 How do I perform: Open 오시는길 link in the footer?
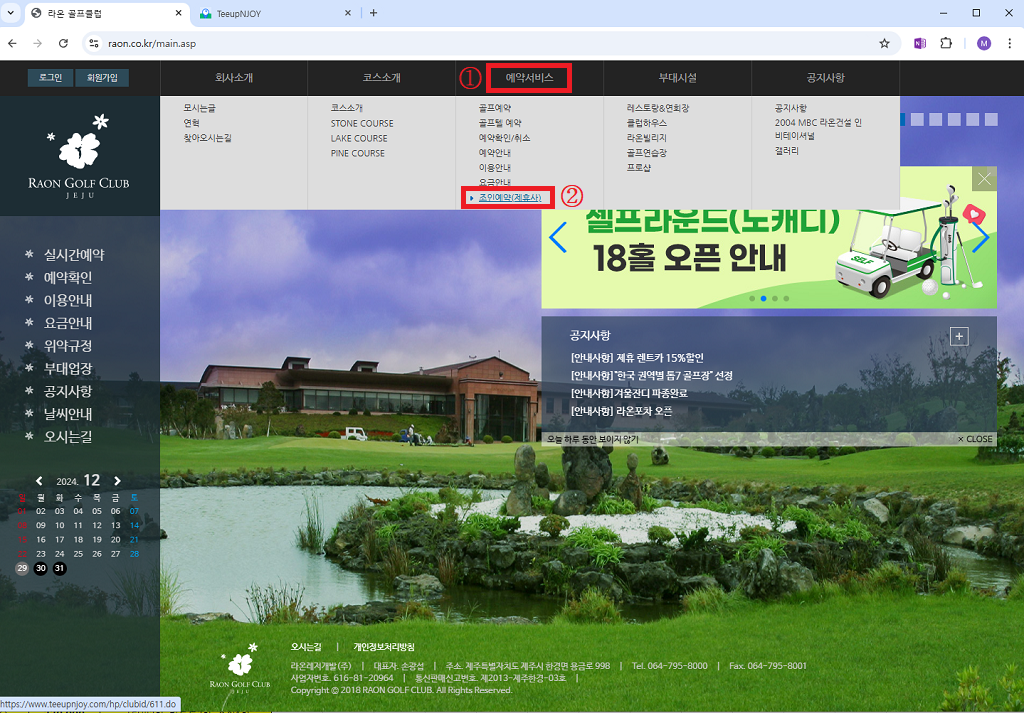pos(306,647)
